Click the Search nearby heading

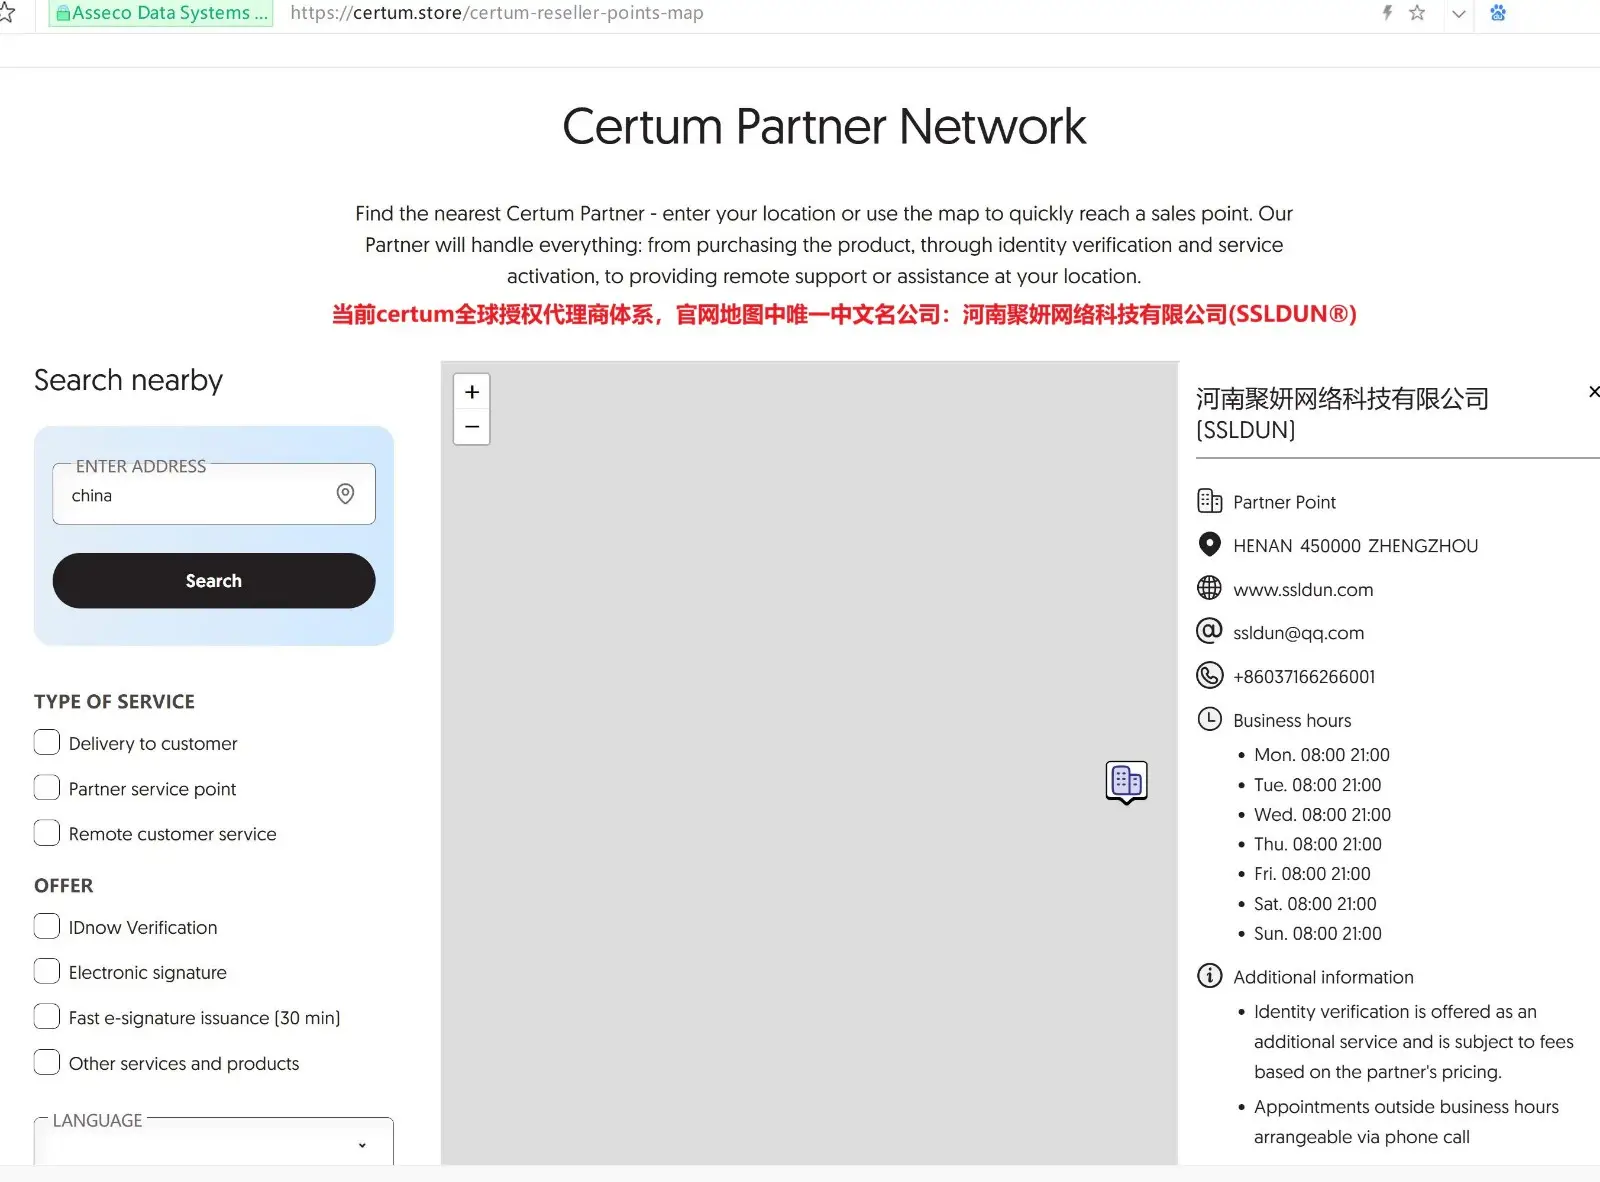[128, 380]
